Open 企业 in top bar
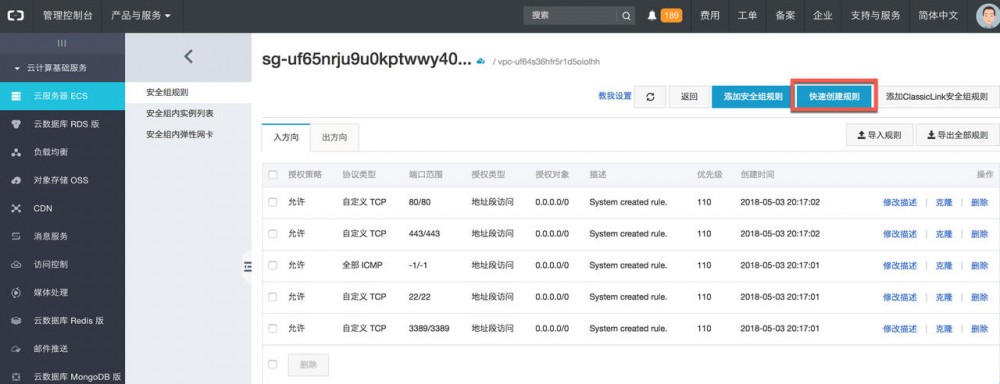The image size is (1000, 384). (823, 16)
